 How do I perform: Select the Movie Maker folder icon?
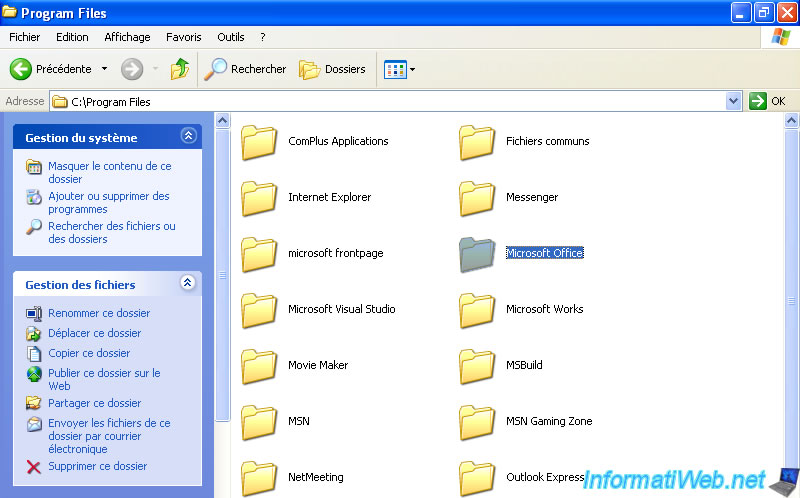point(259,366)
